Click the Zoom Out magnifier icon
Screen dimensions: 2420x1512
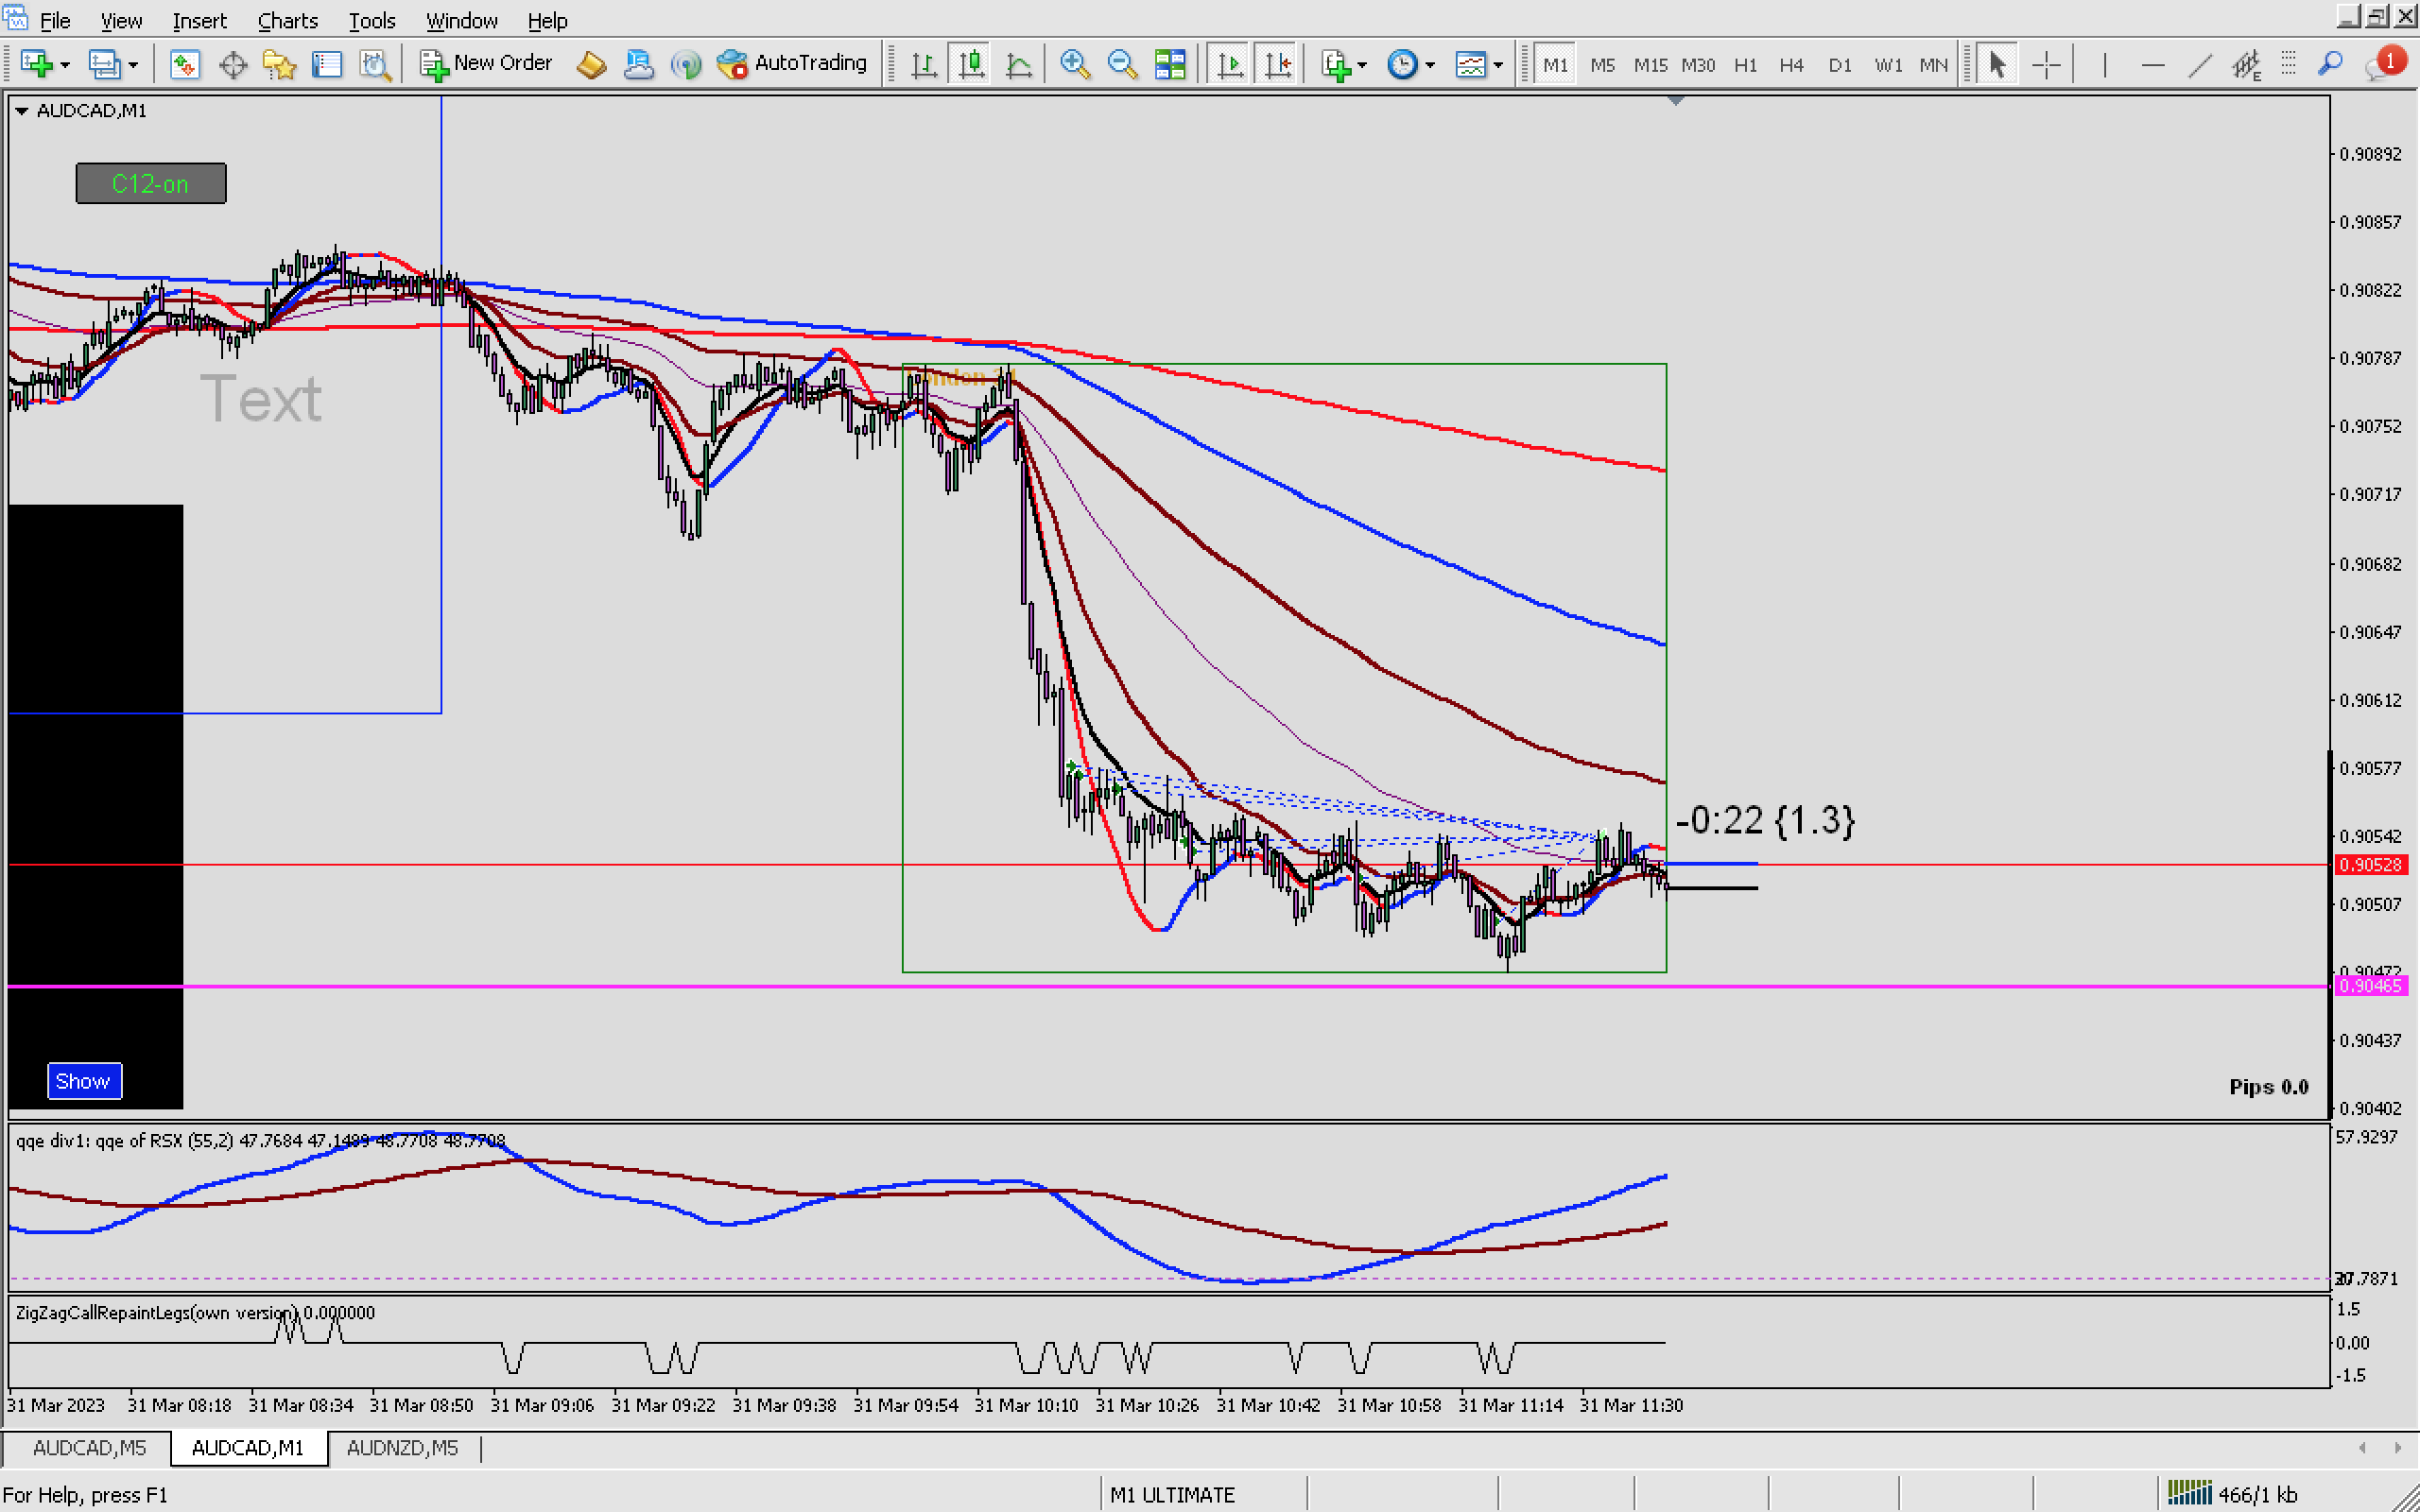[x=1122, y=65]
